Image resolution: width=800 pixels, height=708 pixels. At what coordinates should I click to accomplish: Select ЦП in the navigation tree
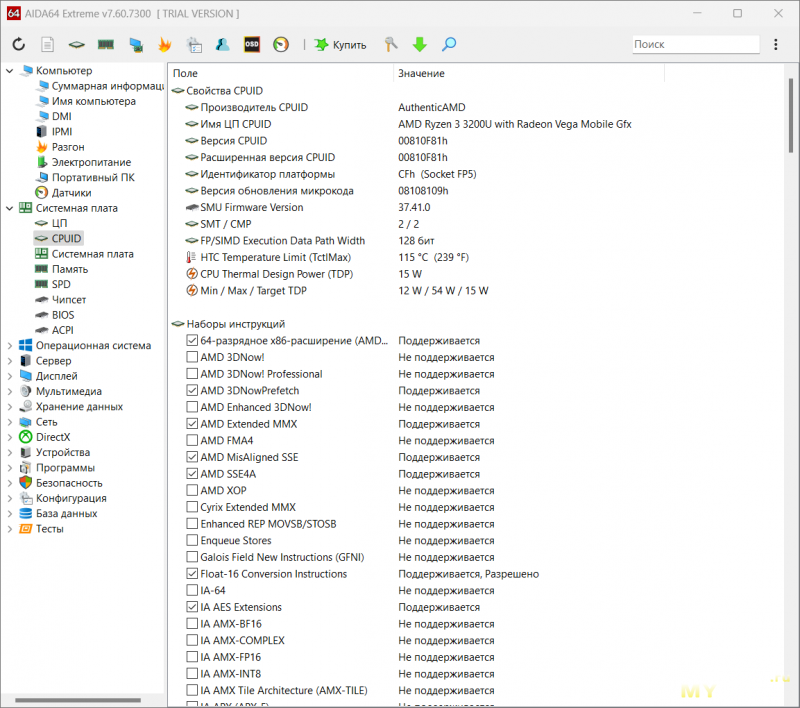tap(59, 223)
